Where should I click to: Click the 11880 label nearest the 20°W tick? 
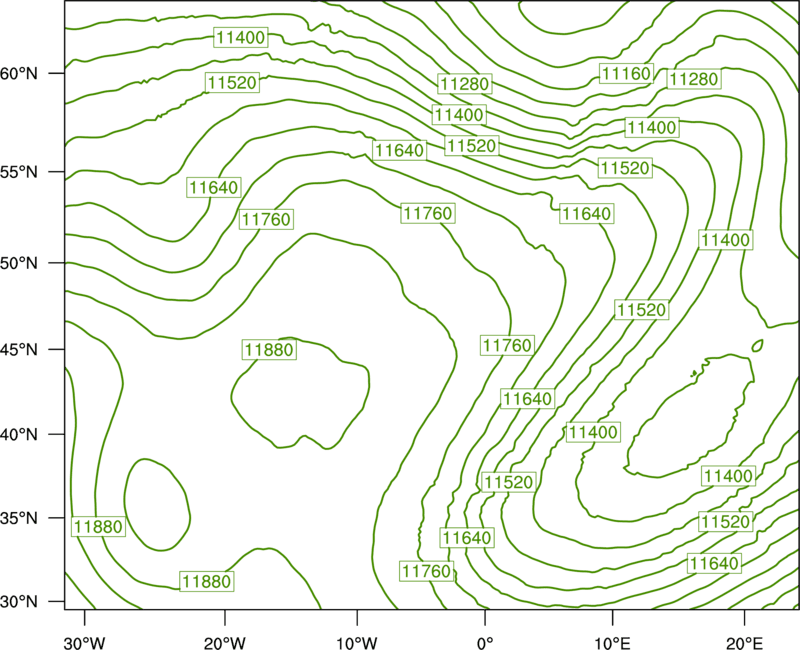207,581
